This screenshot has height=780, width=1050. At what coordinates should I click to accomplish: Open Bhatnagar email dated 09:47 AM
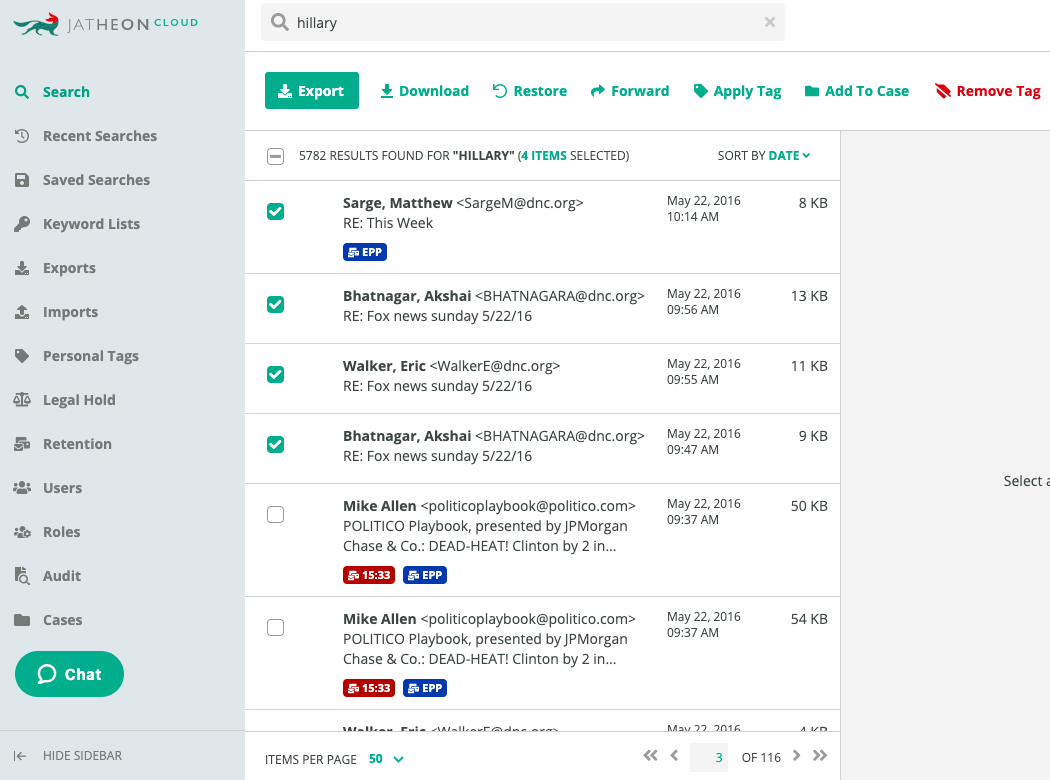pos(542,449)
